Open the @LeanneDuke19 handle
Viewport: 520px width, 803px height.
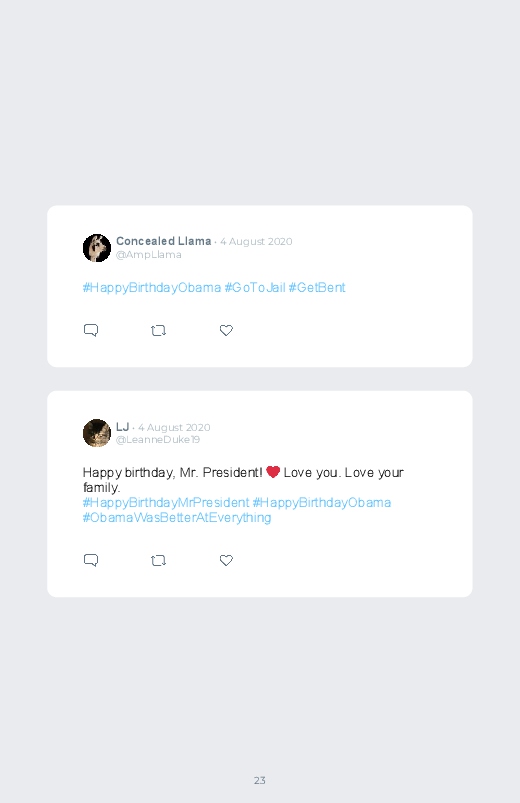click(158, 440)
